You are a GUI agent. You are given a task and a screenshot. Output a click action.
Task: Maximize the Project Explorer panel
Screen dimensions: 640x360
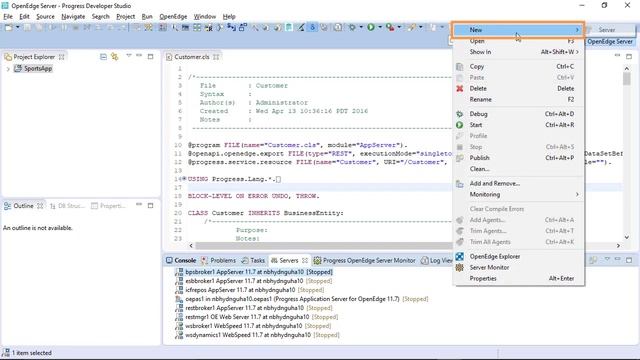[151, 56]
